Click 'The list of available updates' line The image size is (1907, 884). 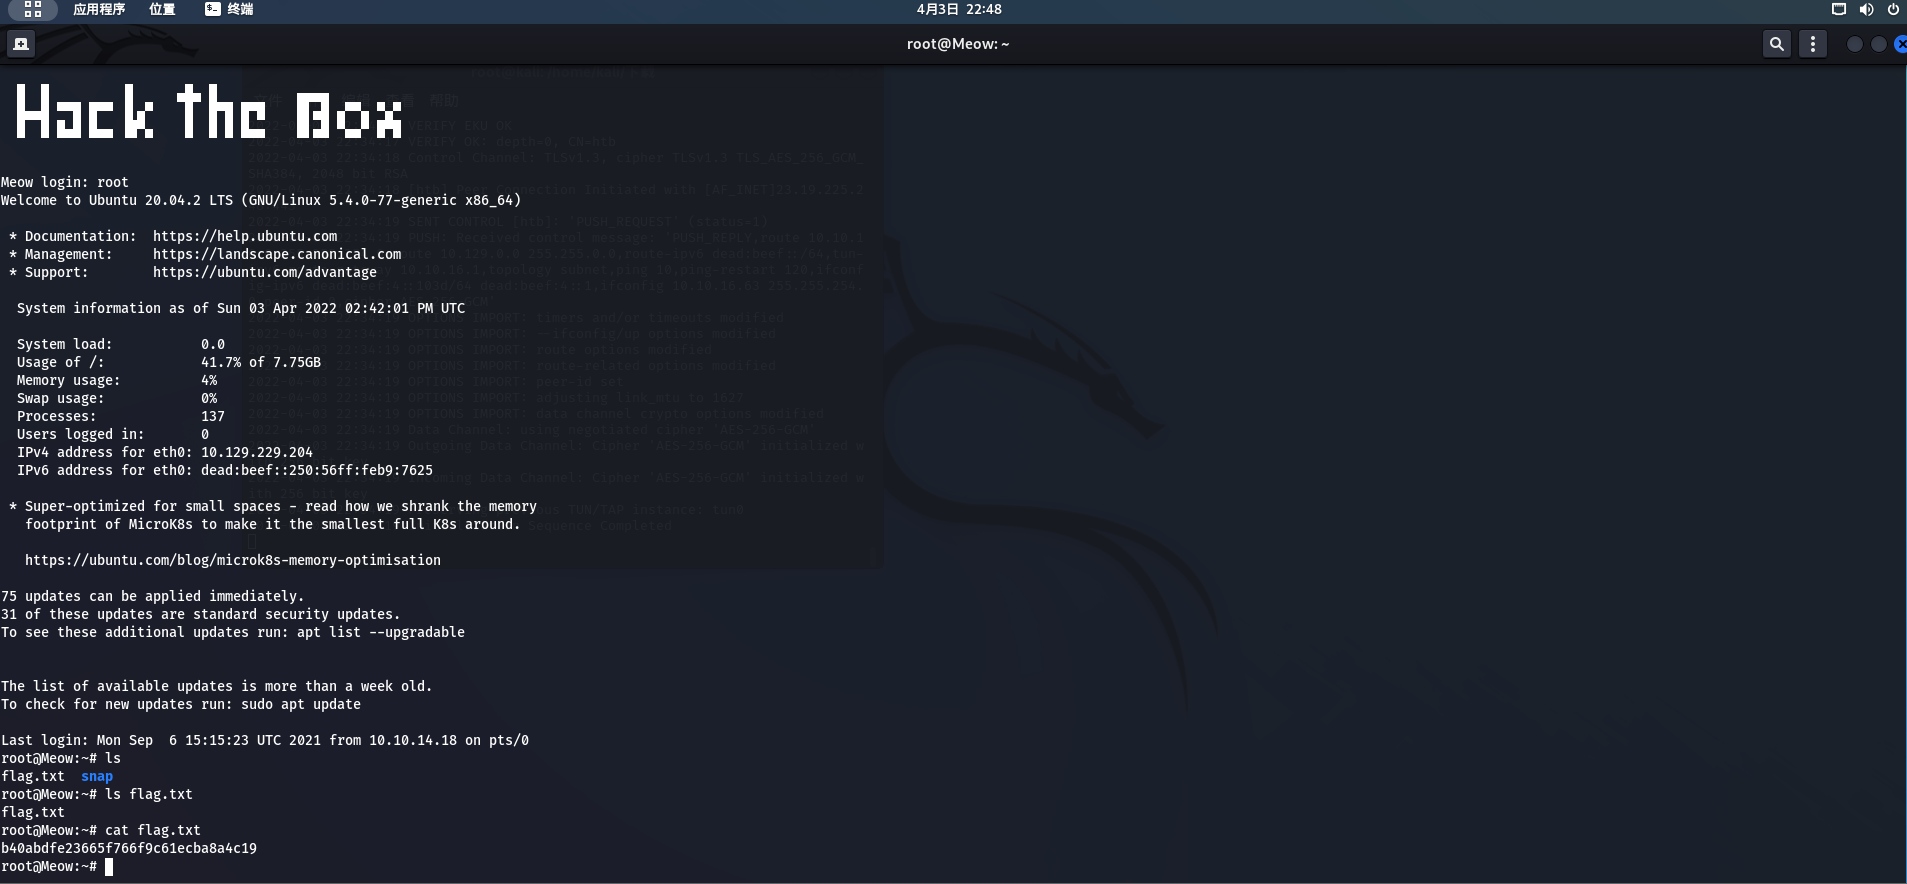(x=217, y=686)
